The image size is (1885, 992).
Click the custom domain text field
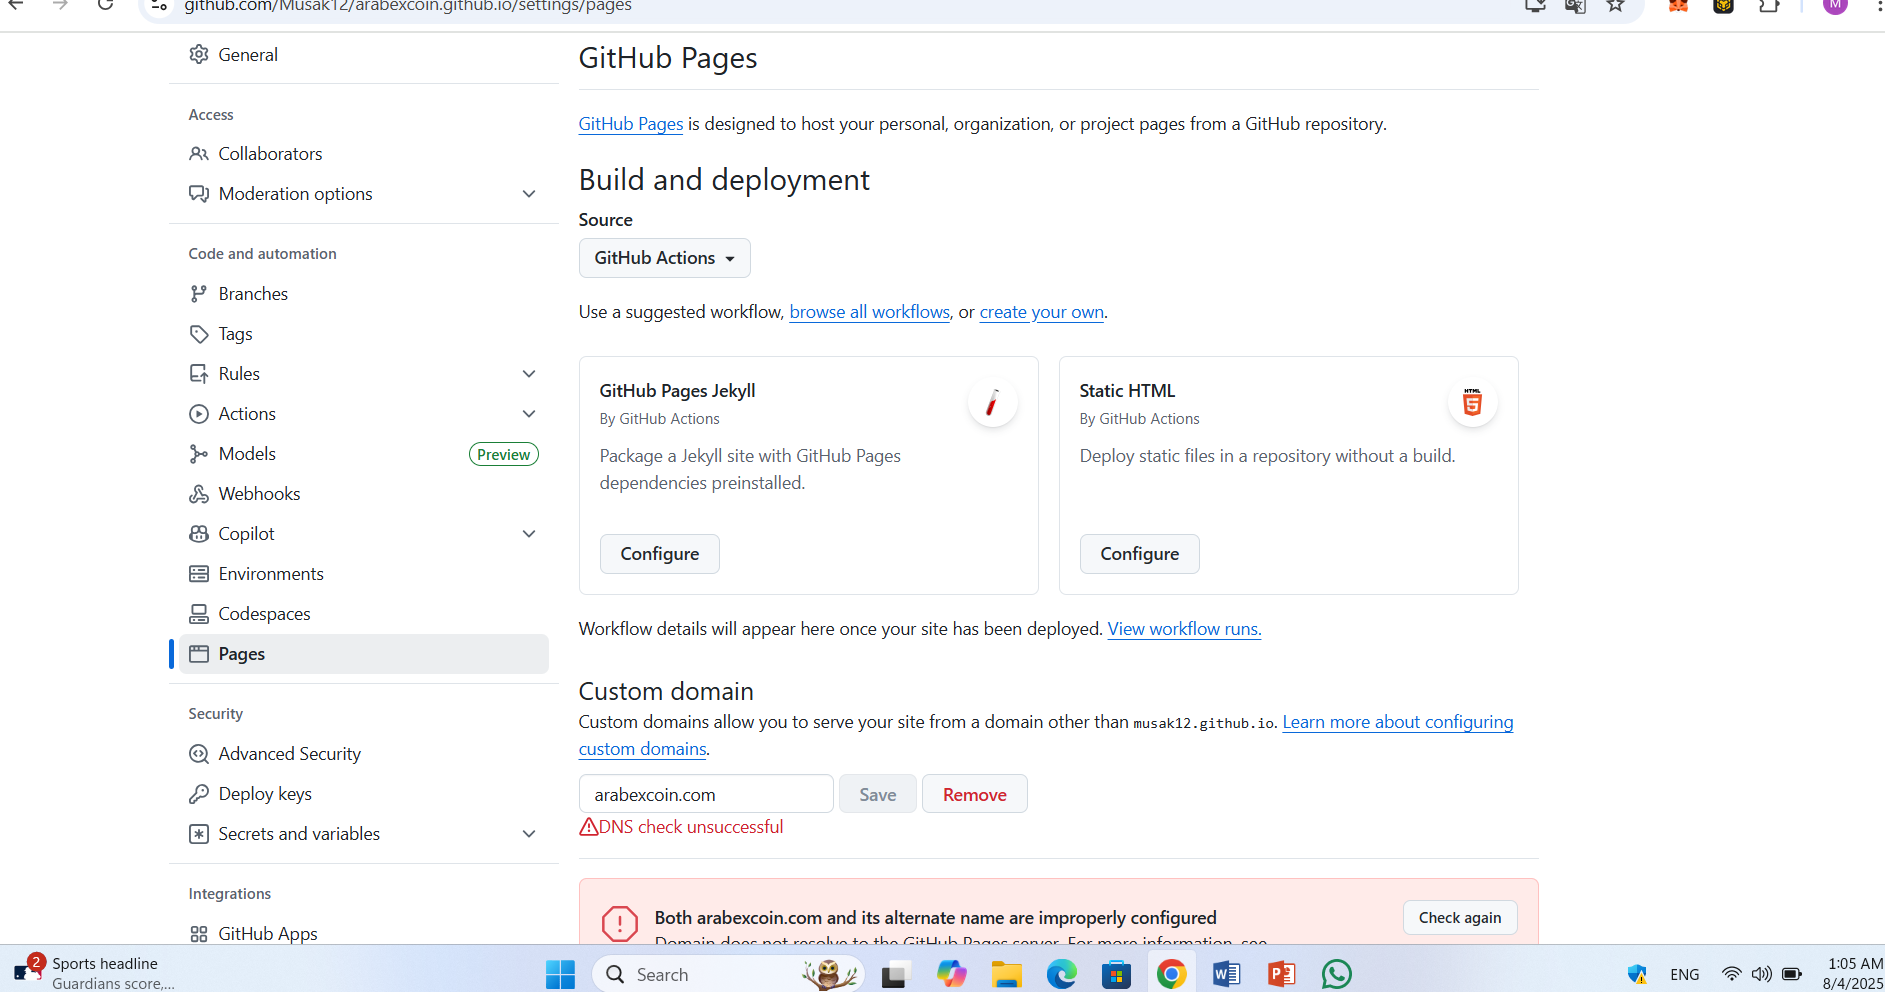click(705, 794)
